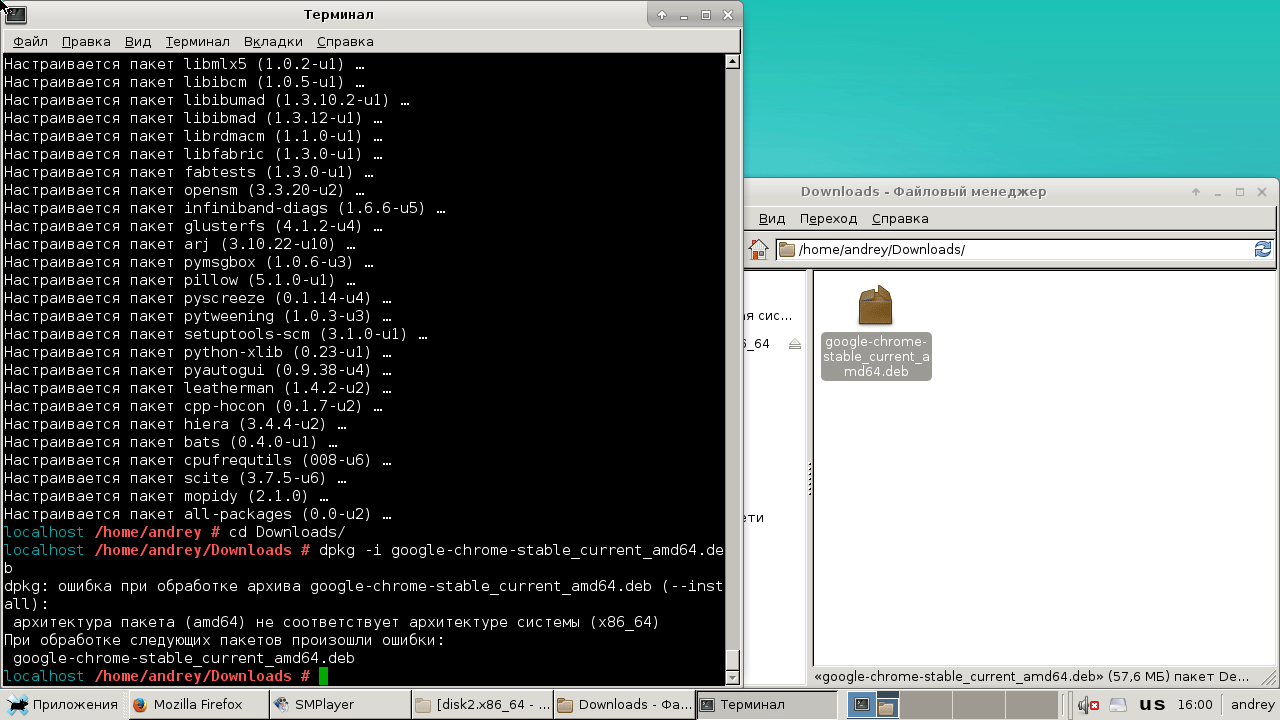Viewport: 1280px width, 720px height.
Task: Click the muted volume icon in system tray
Action: click(x=1088, y=705)
